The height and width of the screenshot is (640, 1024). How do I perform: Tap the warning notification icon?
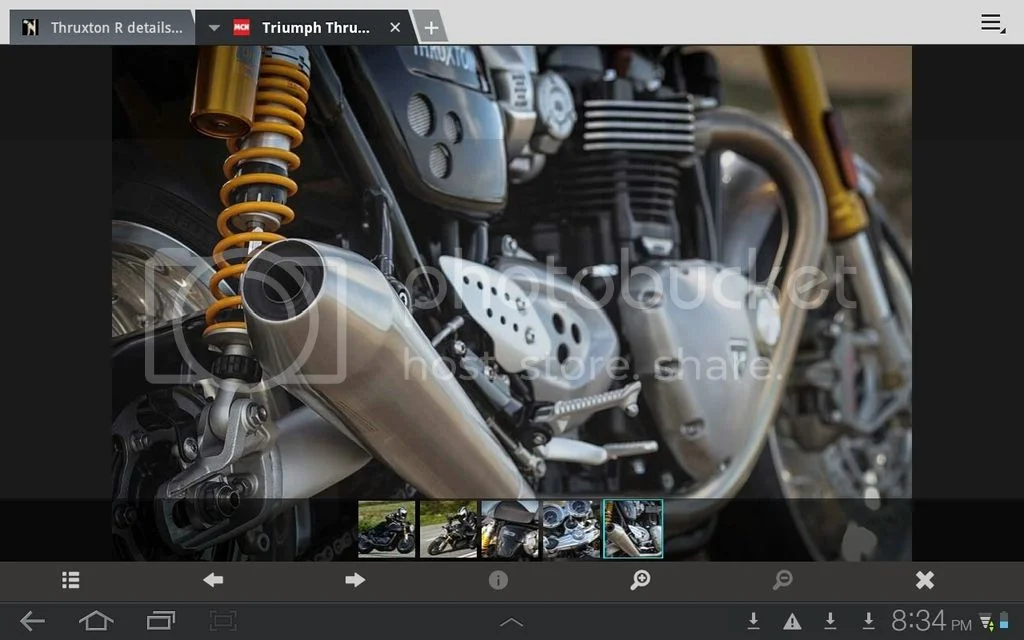click(792, 620)
